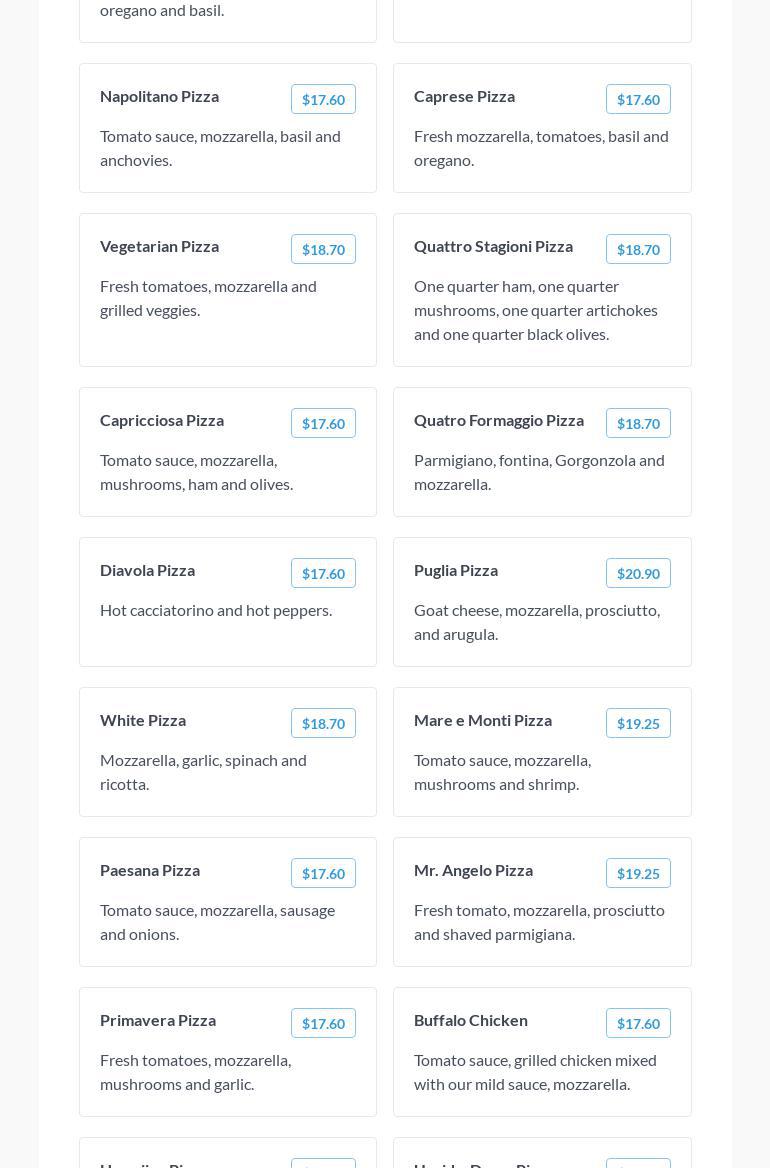Select the Diavola Pizza description text
Viewport: 770px width, 1168px height.
[x=216, y=610]
